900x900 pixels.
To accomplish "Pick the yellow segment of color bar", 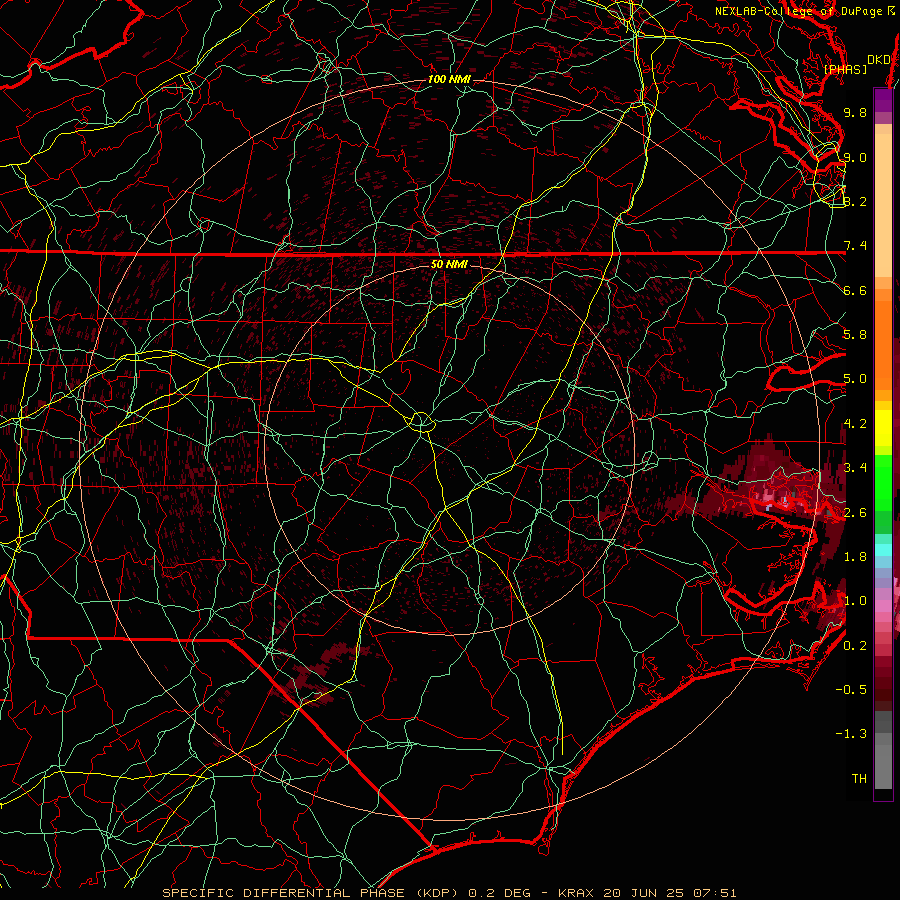I will (883, 428).
